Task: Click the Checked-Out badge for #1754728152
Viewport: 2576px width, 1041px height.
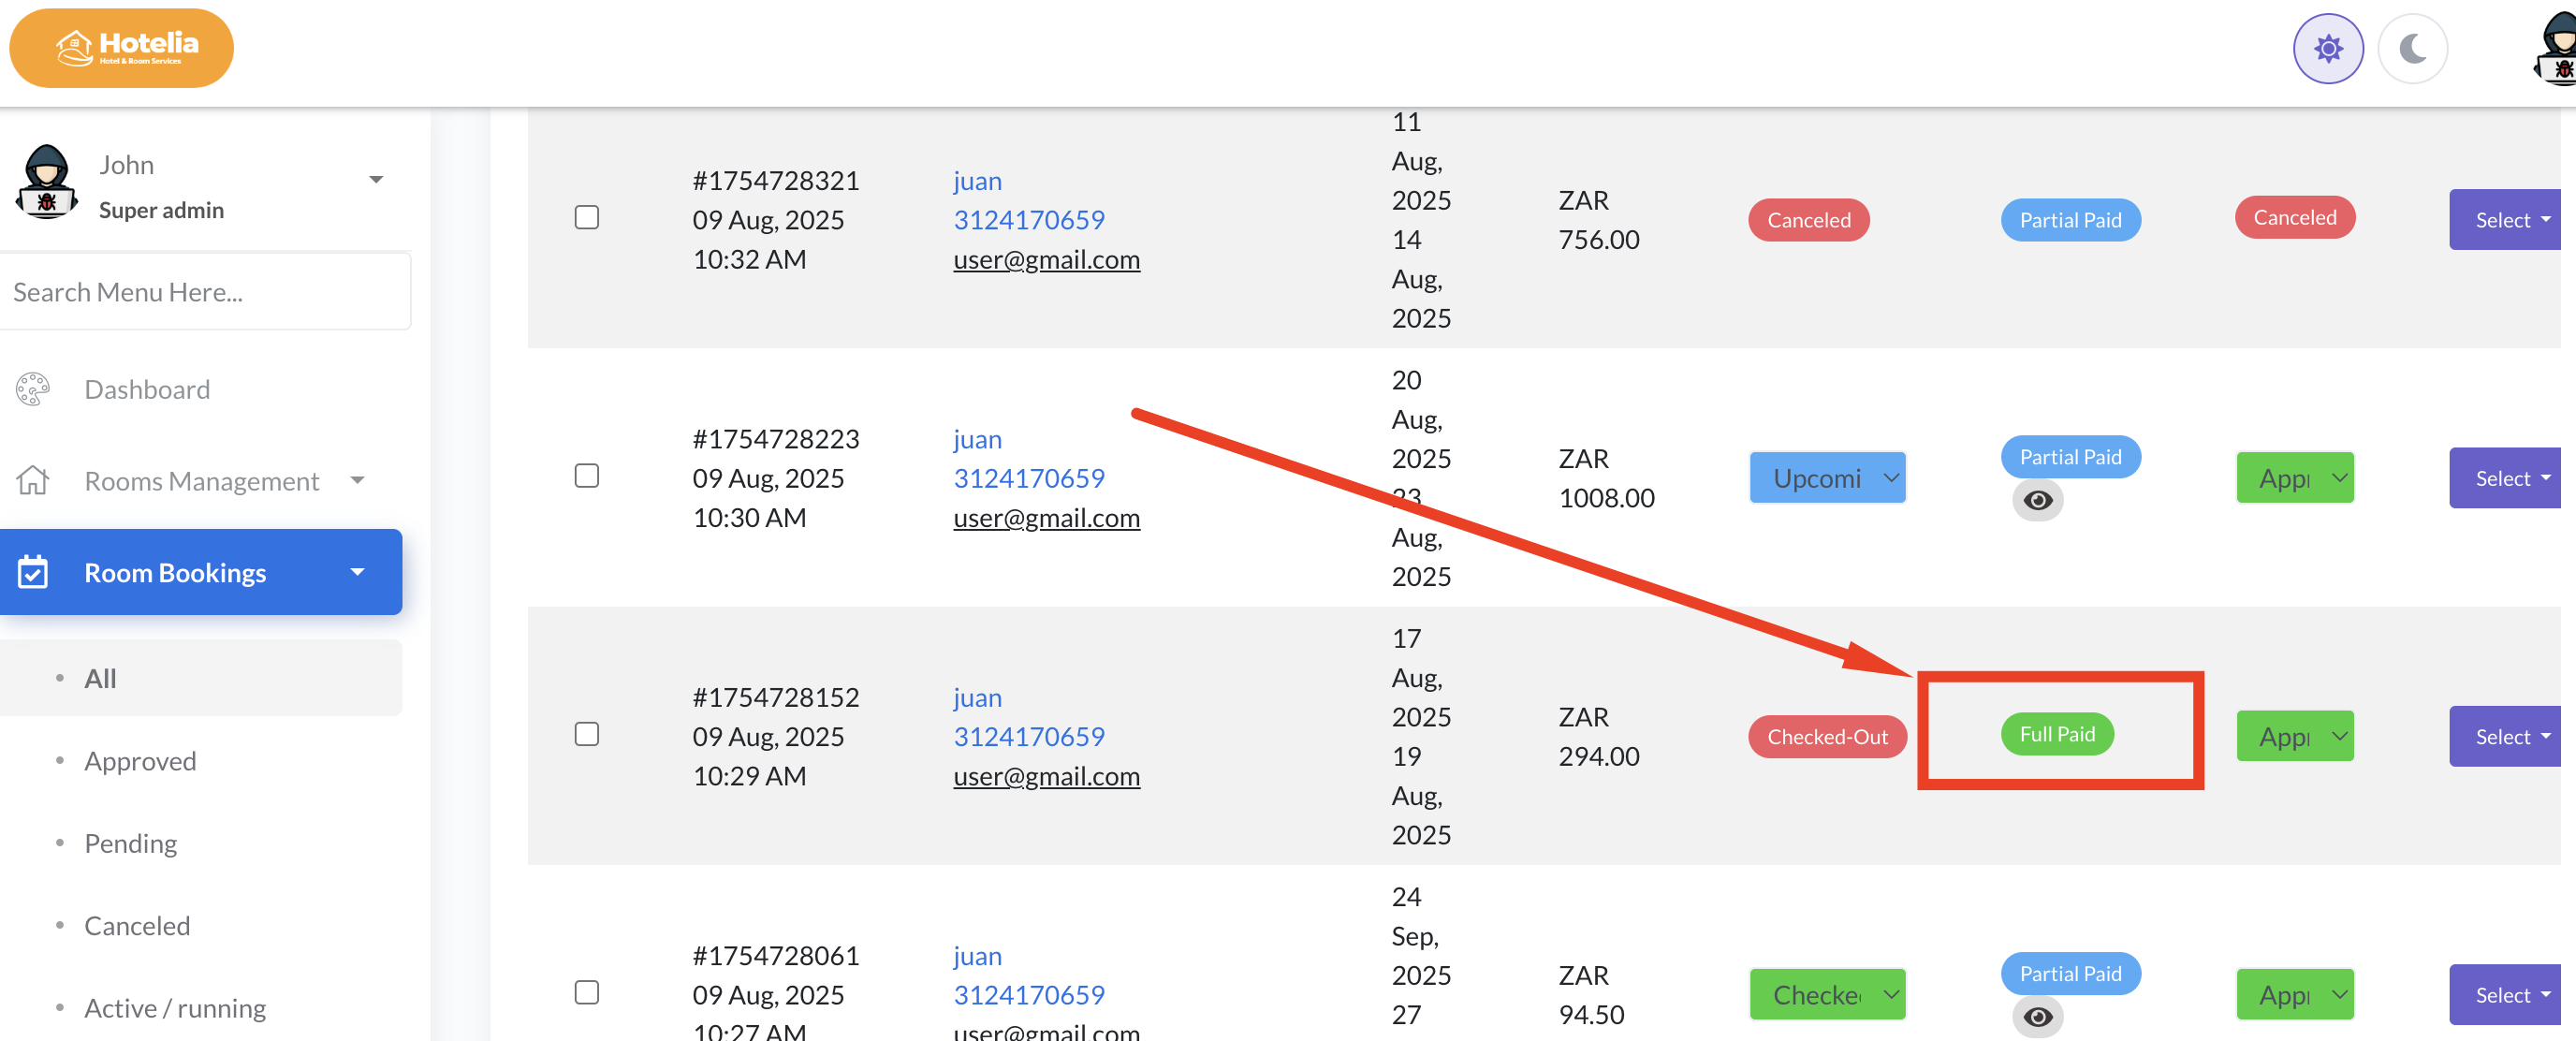Action: point(1827,737)
